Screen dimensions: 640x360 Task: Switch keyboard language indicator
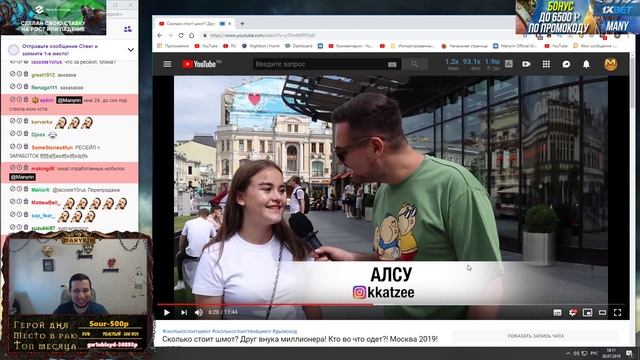pyautogui.click(x=594, y=353)
